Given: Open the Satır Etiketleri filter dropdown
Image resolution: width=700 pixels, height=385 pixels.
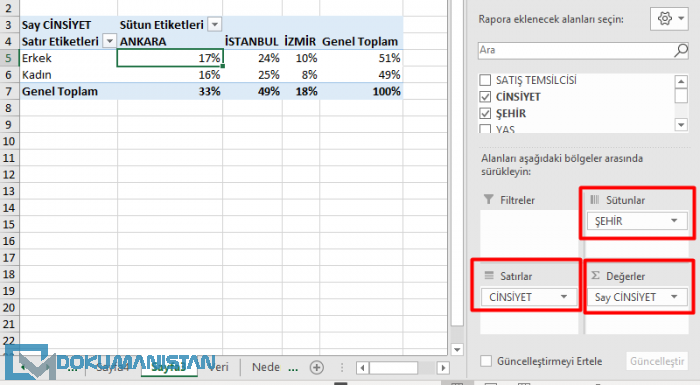Looking at the screenshot, I should pos(109,42).
